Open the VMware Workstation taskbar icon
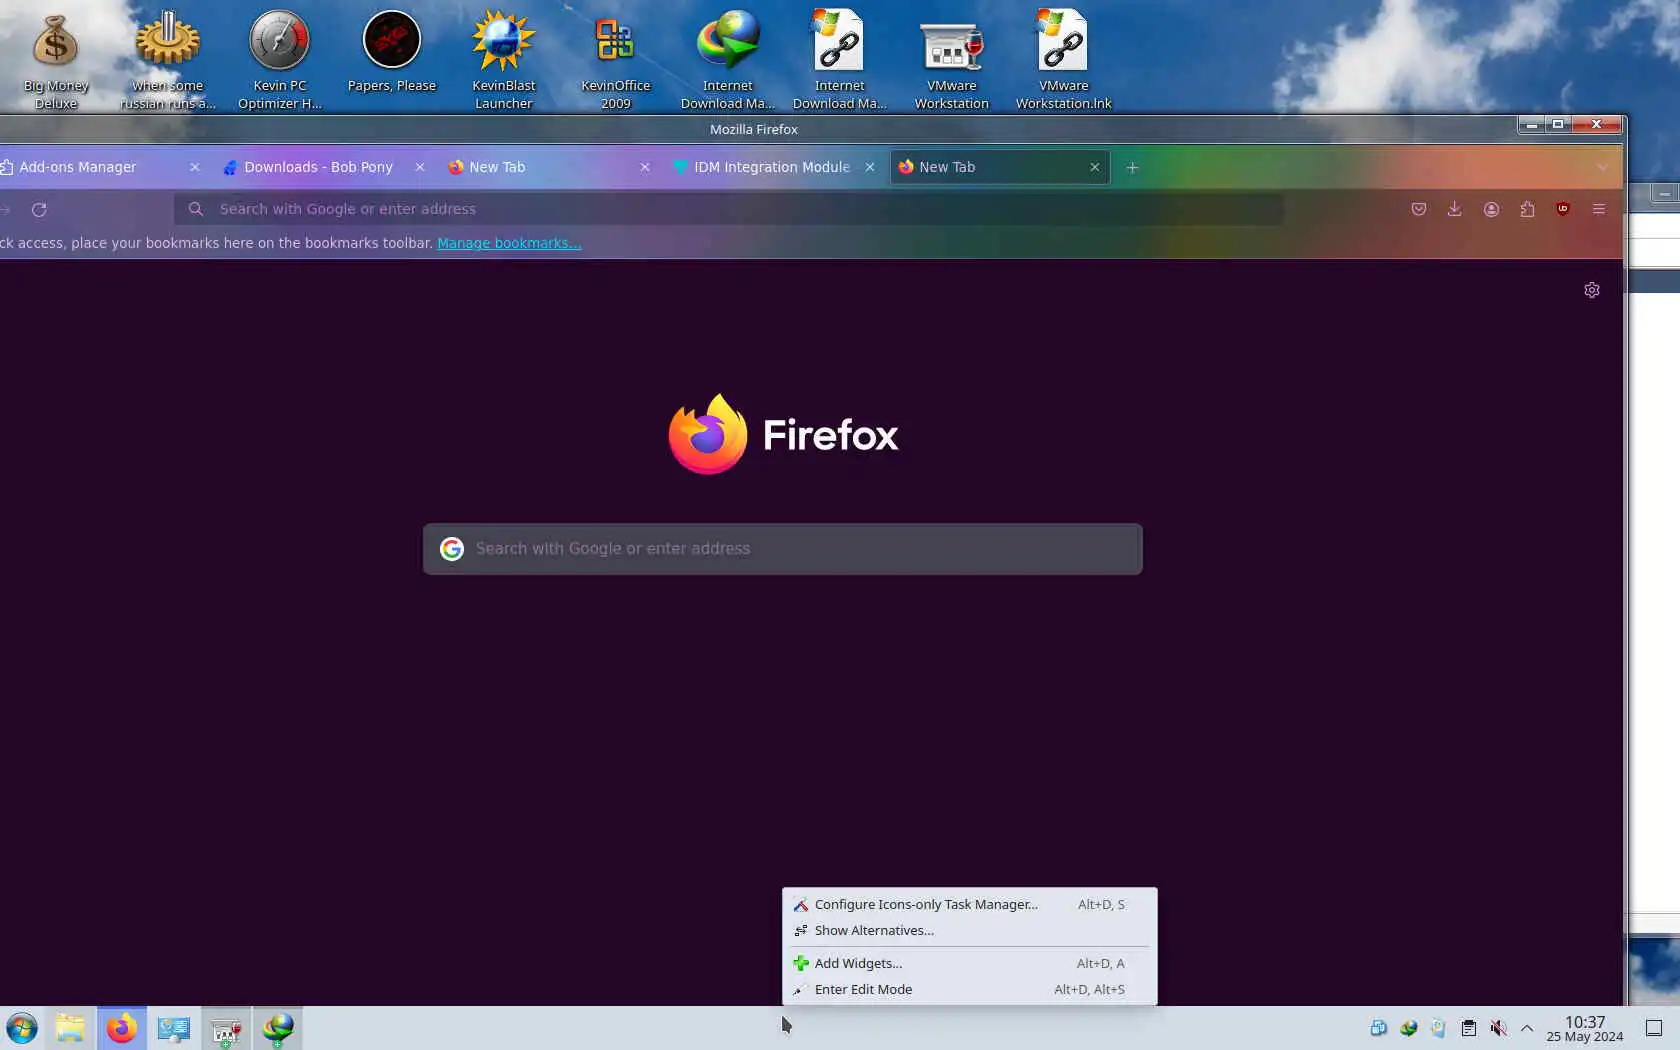Image resolution: width=1680 pixels, height=1050 pixels. (226, 1028)
